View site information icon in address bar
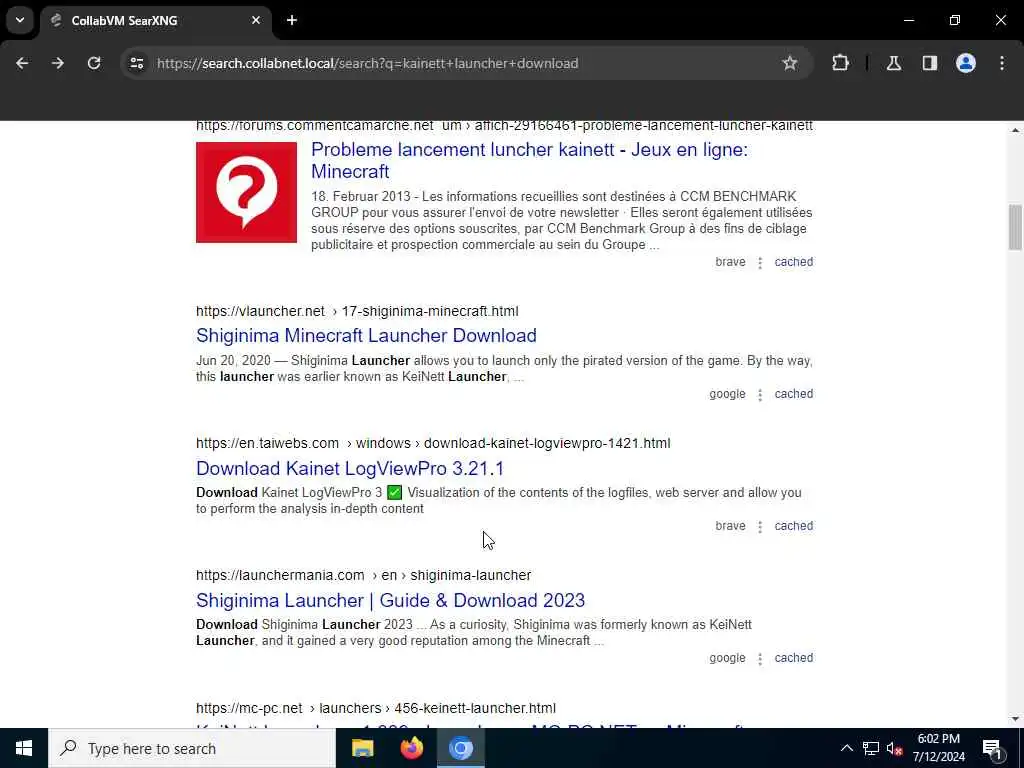This screenshot has height=768, width=1024. coord(136,63)
